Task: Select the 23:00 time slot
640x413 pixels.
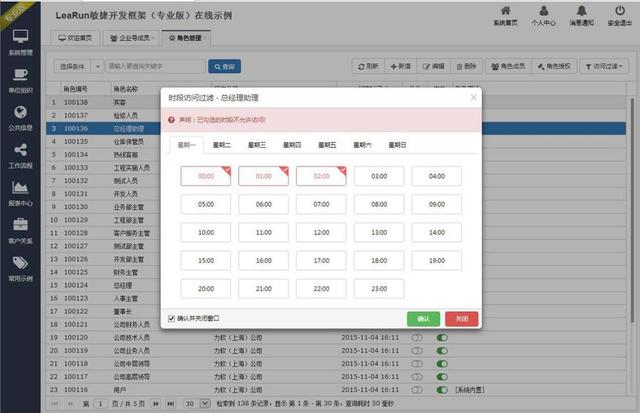Action: 379,289
